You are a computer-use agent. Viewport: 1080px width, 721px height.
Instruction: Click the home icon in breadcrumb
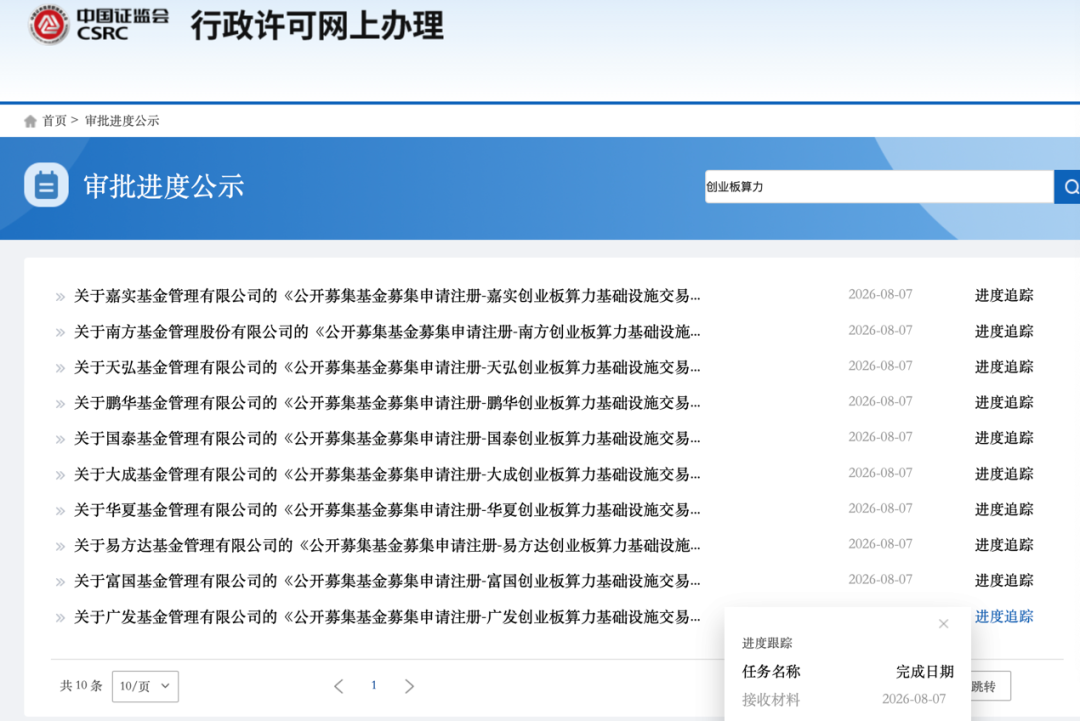click(30, 121)
